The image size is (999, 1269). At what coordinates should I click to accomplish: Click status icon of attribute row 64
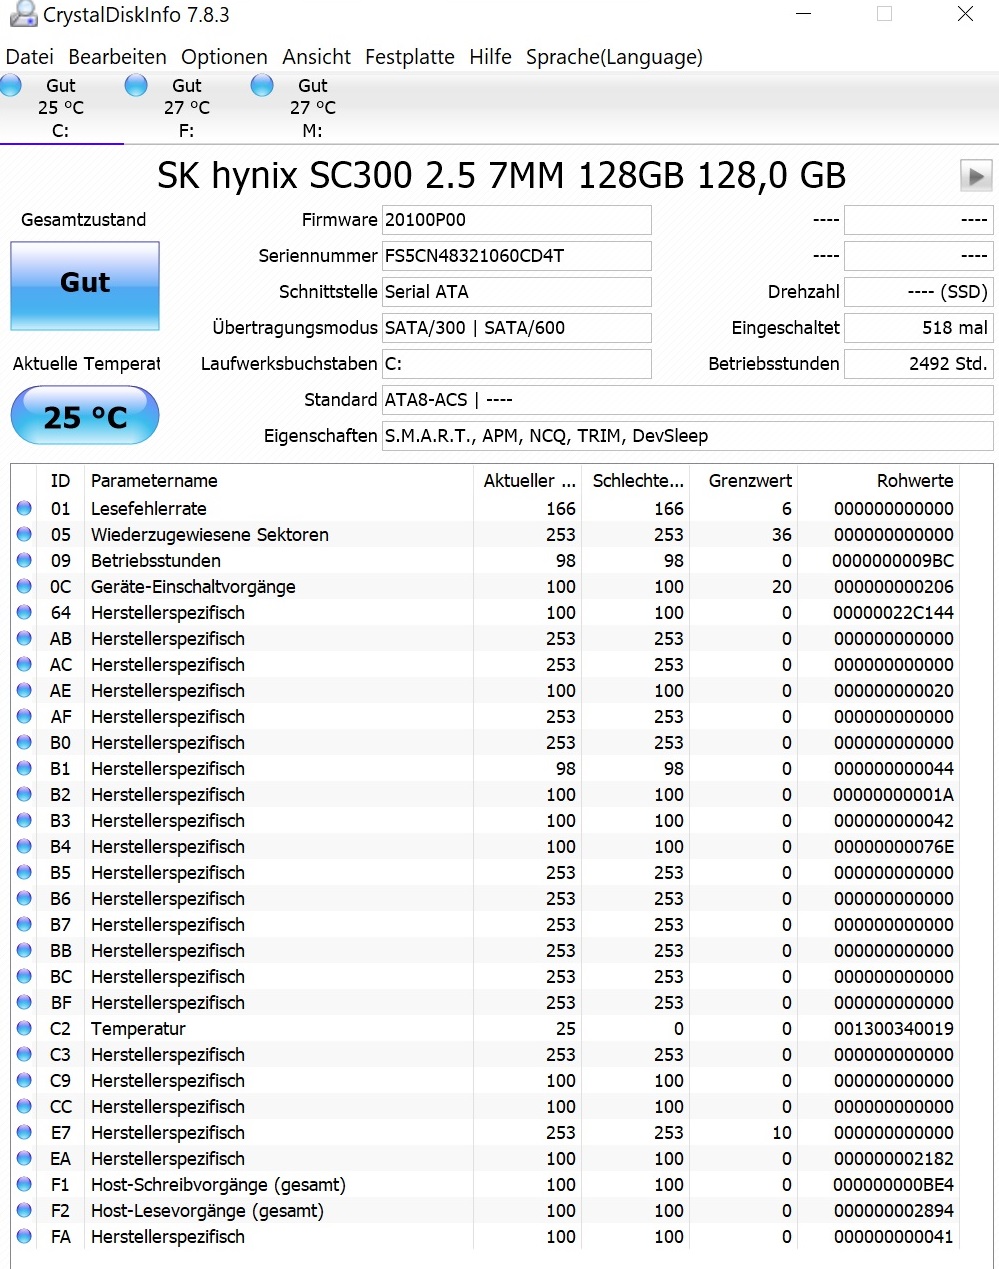(24, 613)
